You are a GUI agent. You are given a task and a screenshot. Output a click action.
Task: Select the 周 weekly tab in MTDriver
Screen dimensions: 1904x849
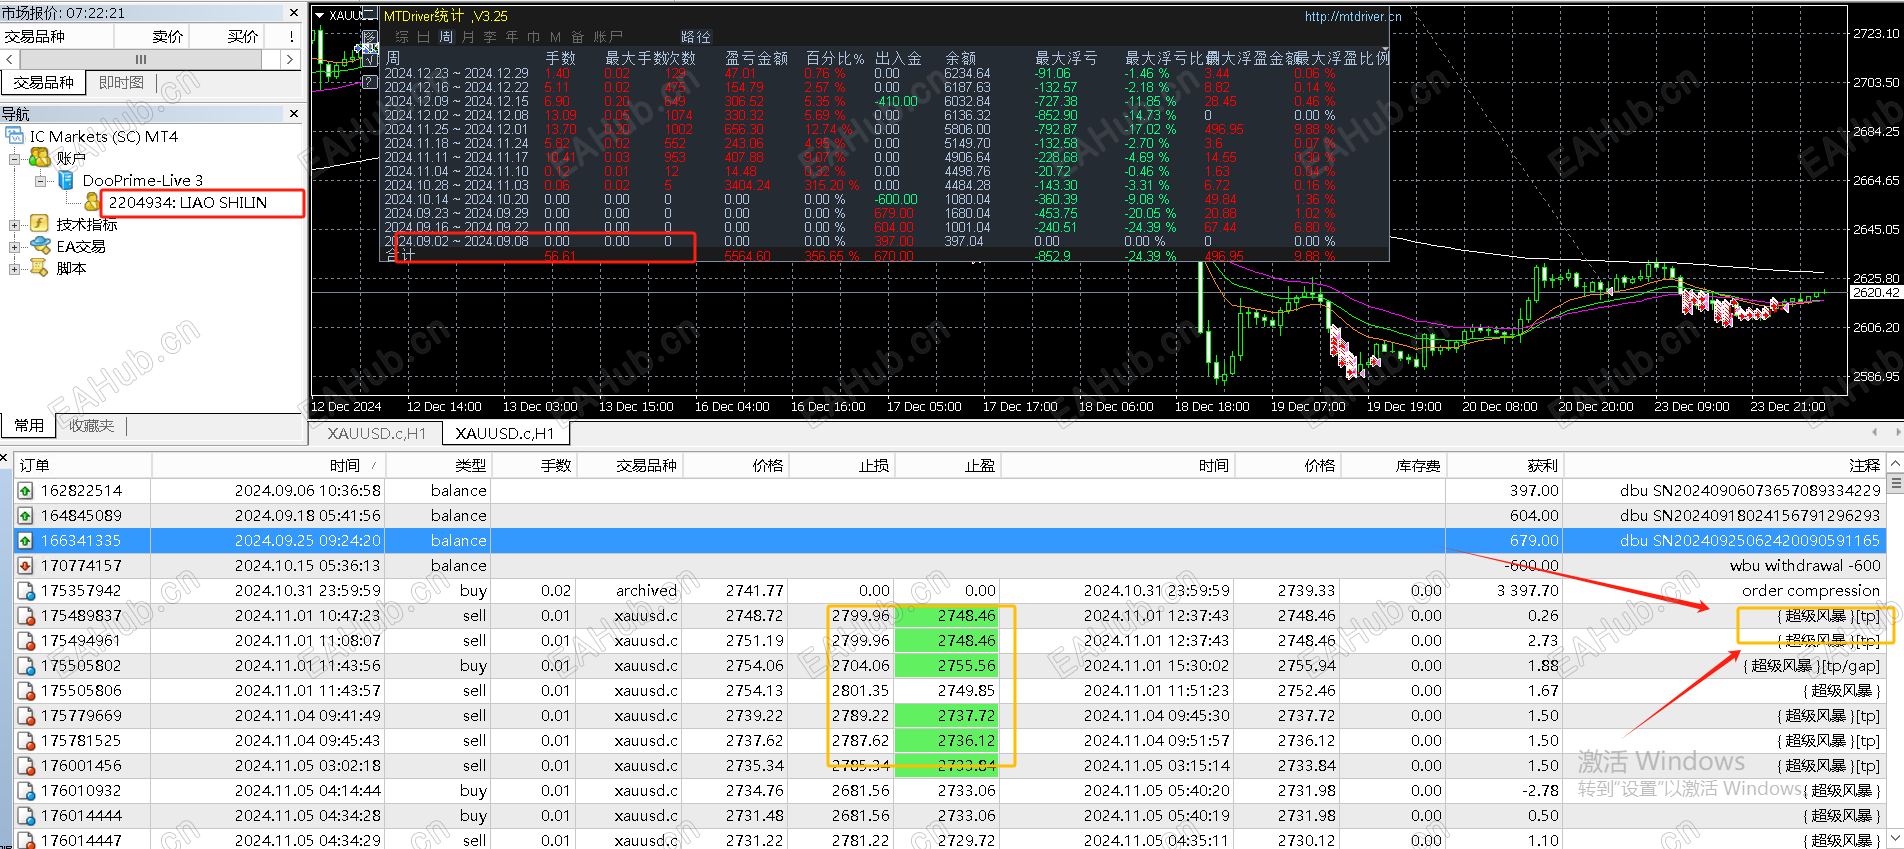pyautogui.click(x=446, y=36)
